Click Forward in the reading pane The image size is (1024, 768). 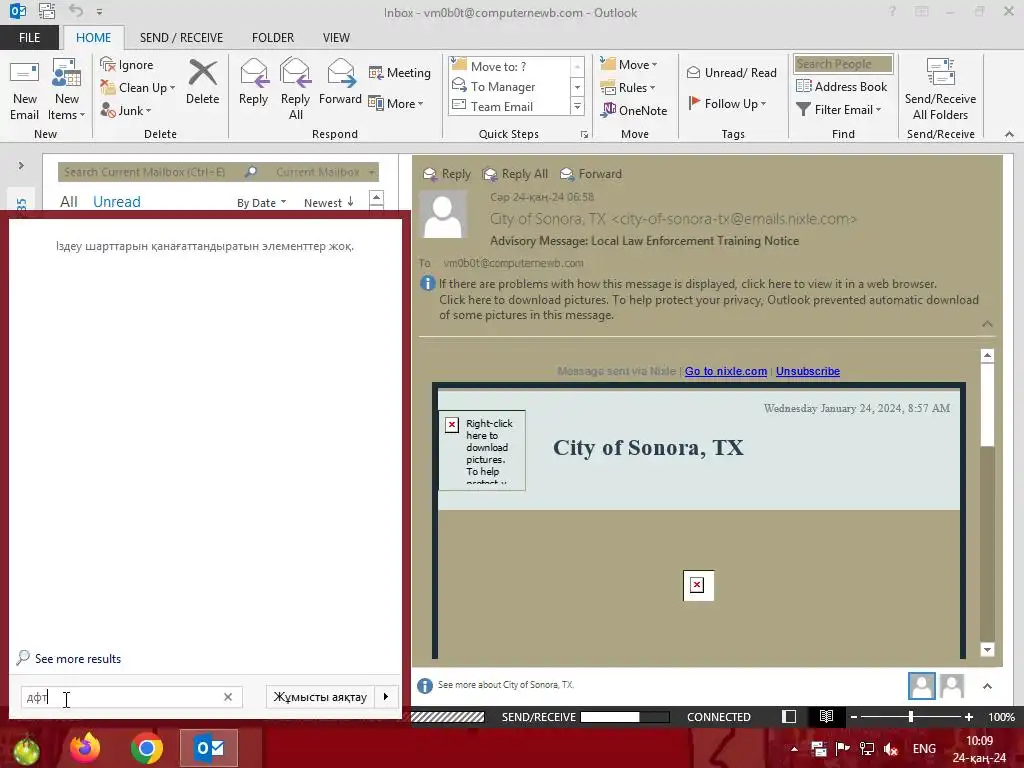[591, 174]
